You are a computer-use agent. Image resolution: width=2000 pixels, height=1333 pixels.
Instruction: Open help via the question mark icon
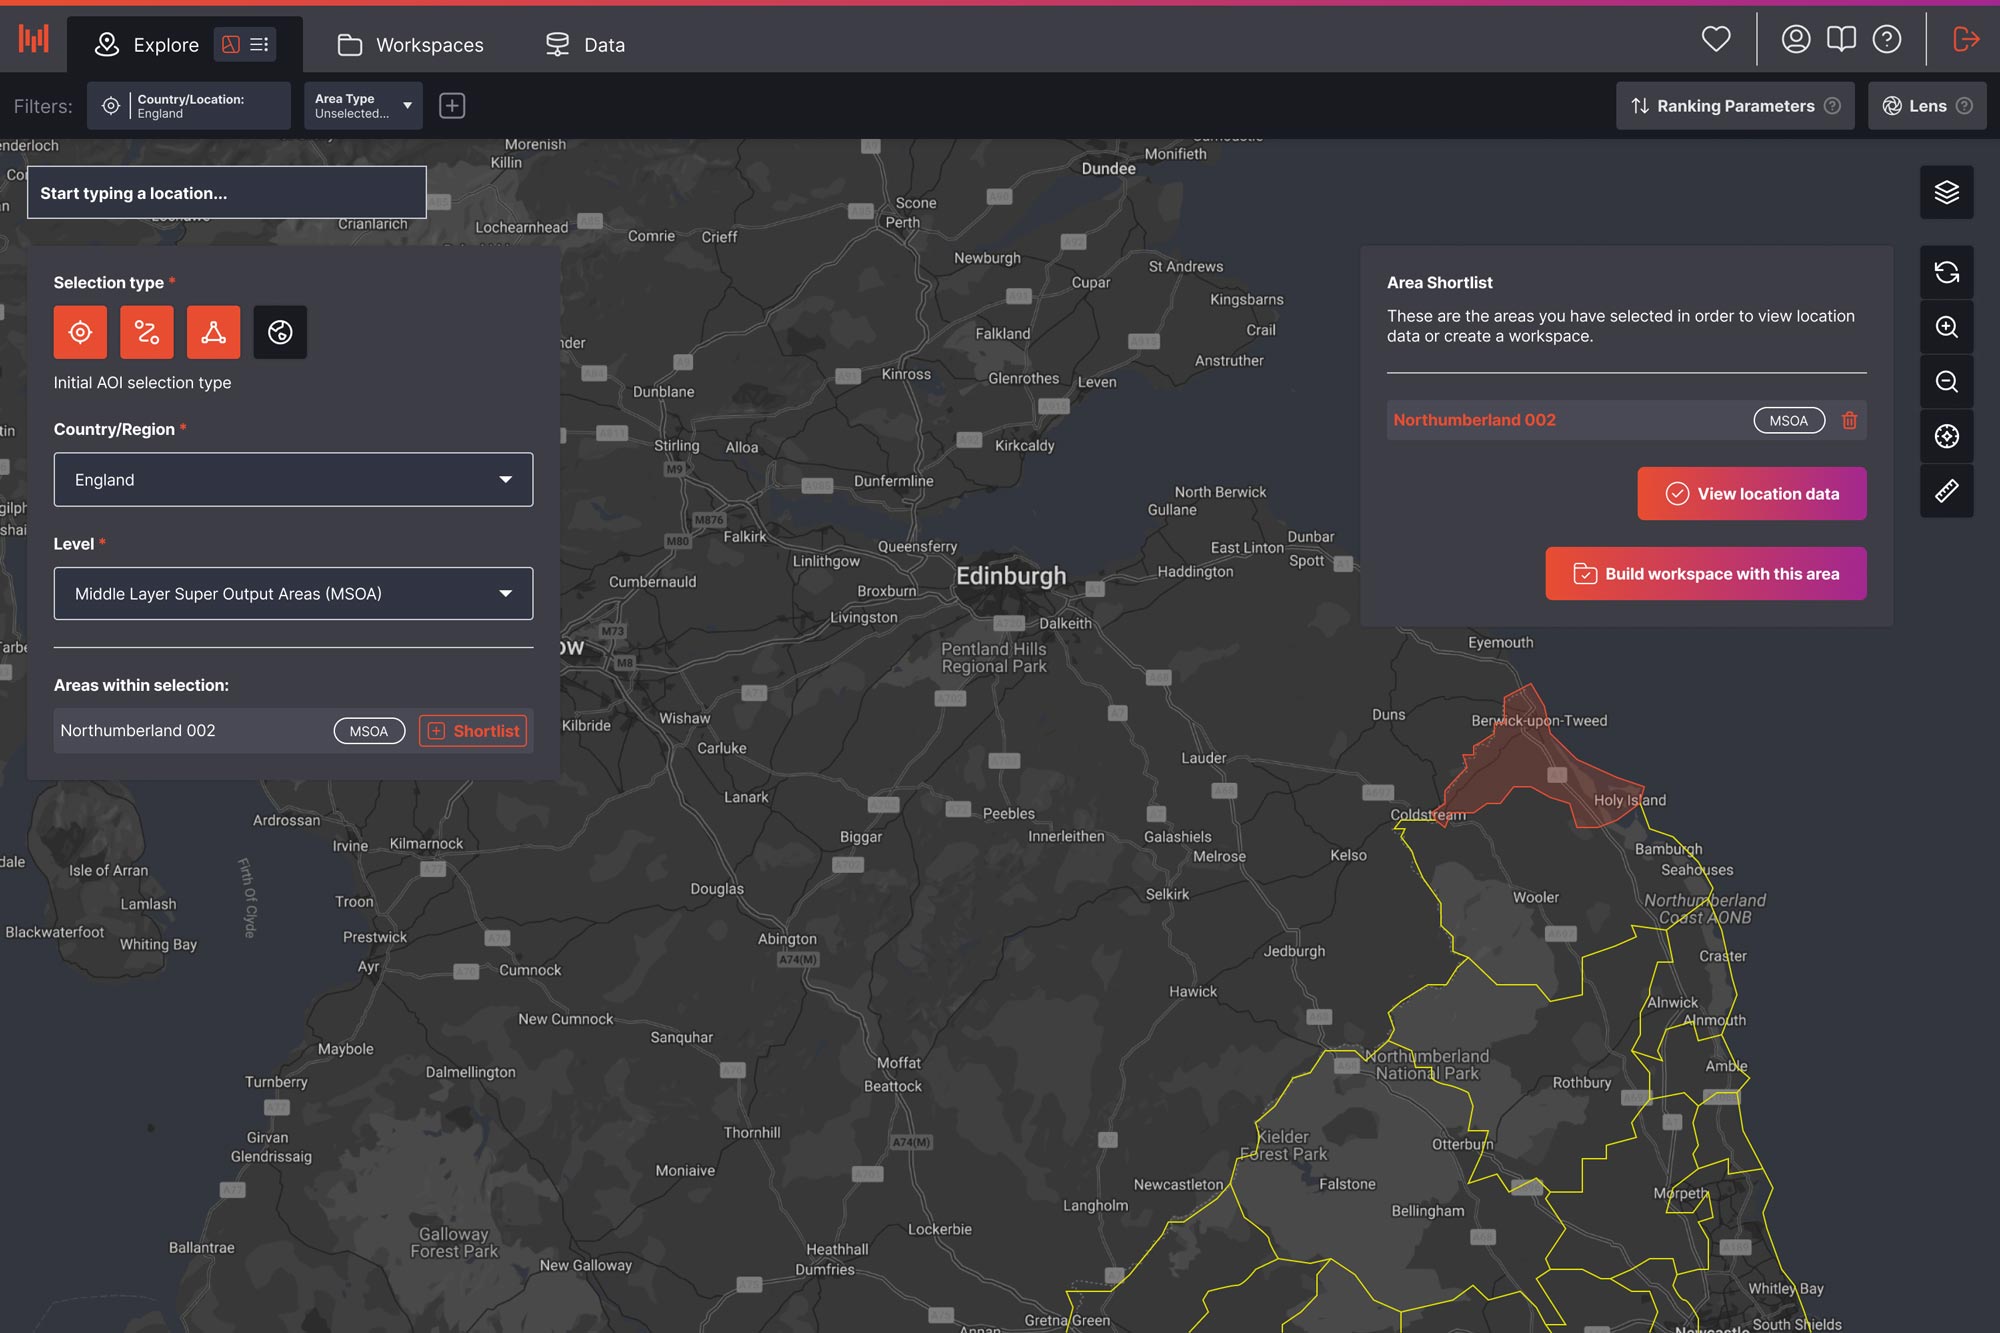1887,39
